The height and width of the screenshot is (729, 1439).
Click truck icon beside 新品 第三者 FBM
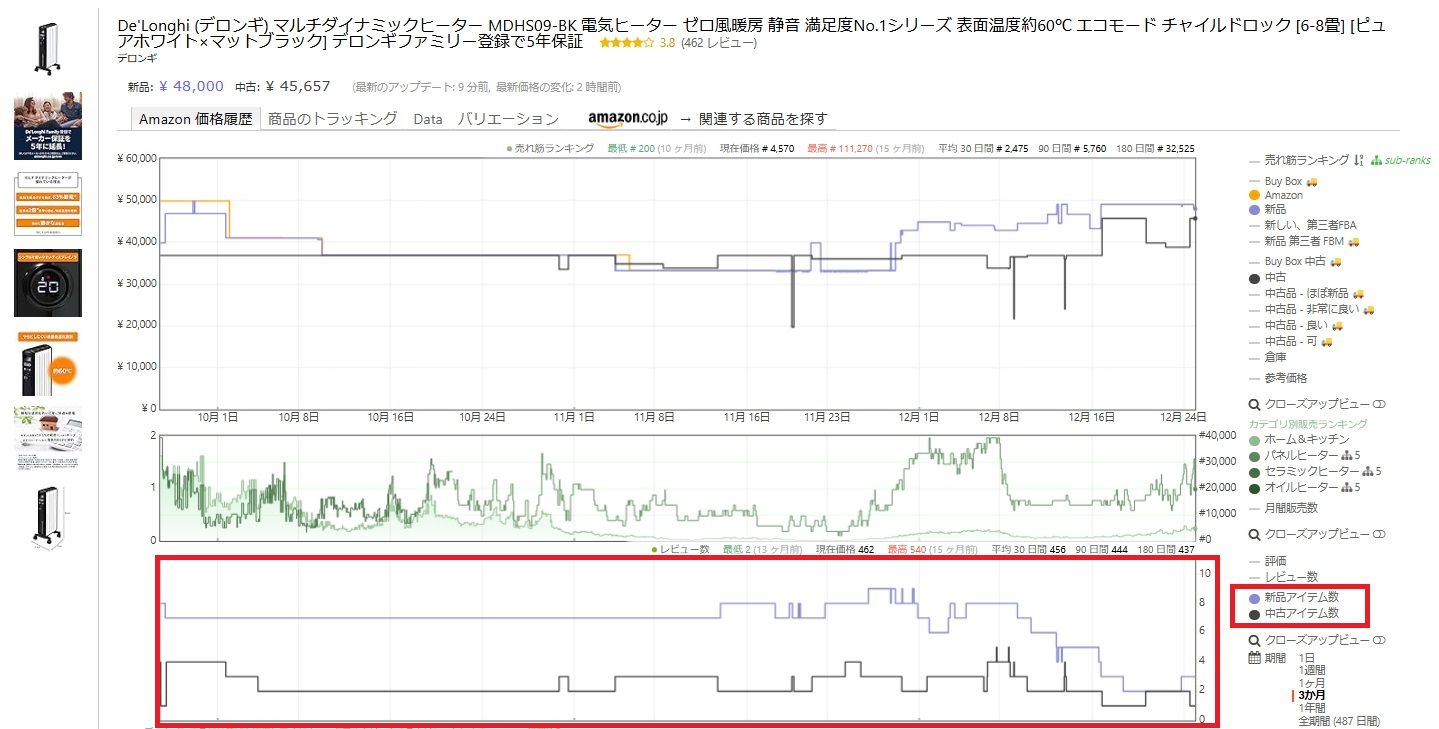point(1353,242)
